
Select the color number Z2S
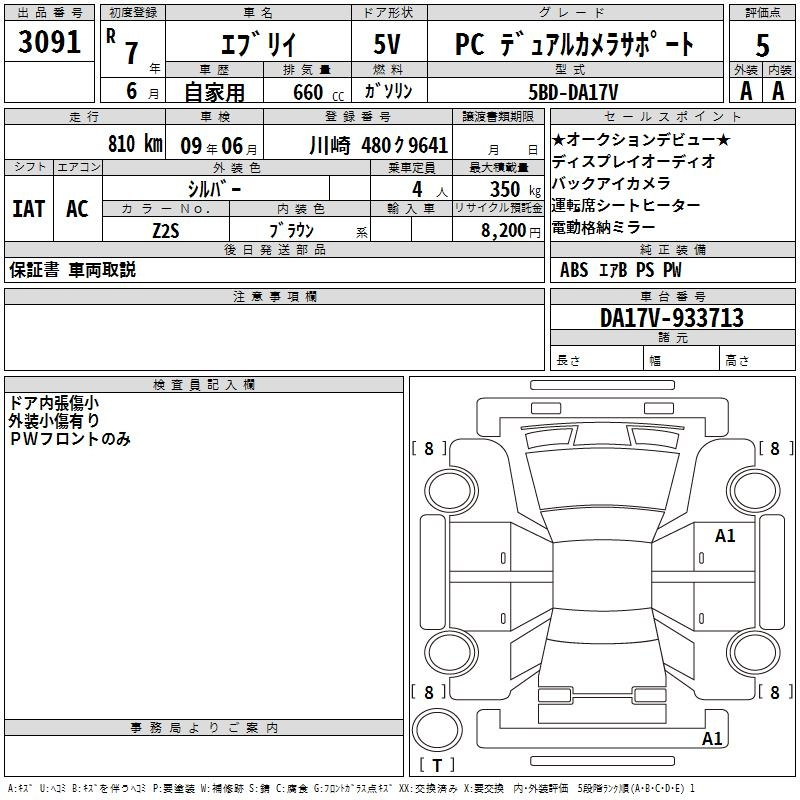pyautogui.click(x=165, y=229)
